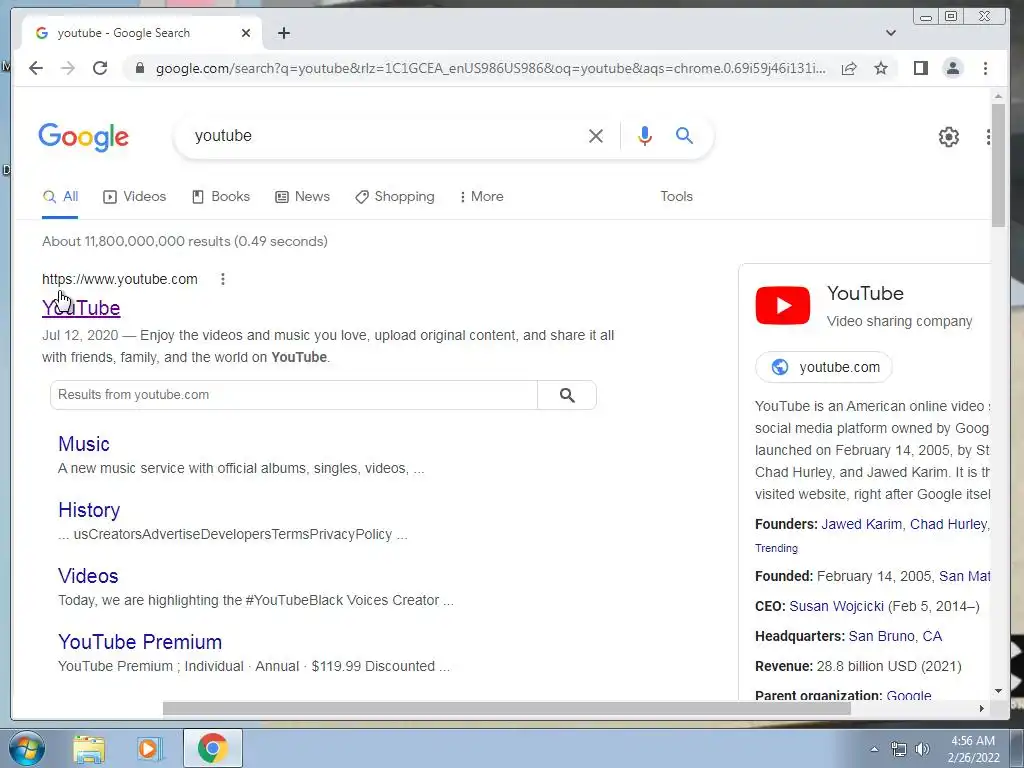Open the share page icon in address bar
This screenshot has width=1024, height=768.
(x=849, y=69)
